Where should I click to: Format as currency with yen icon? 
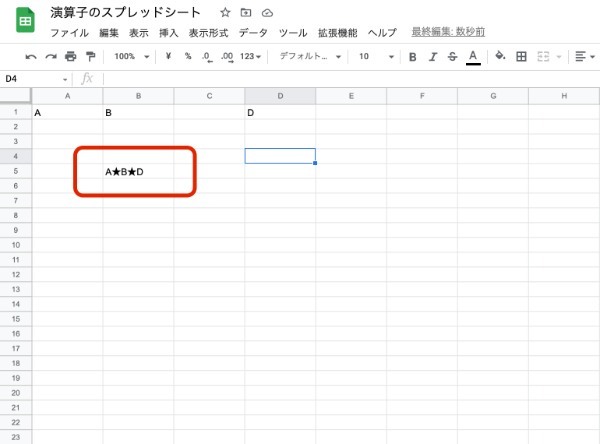click(x=168, y=56)
